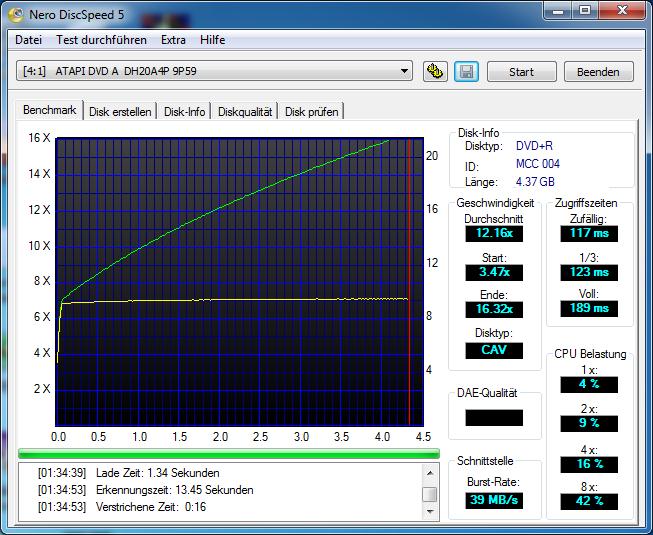Click the Beenden button
The image size is (653, 535).
[598, 72]
